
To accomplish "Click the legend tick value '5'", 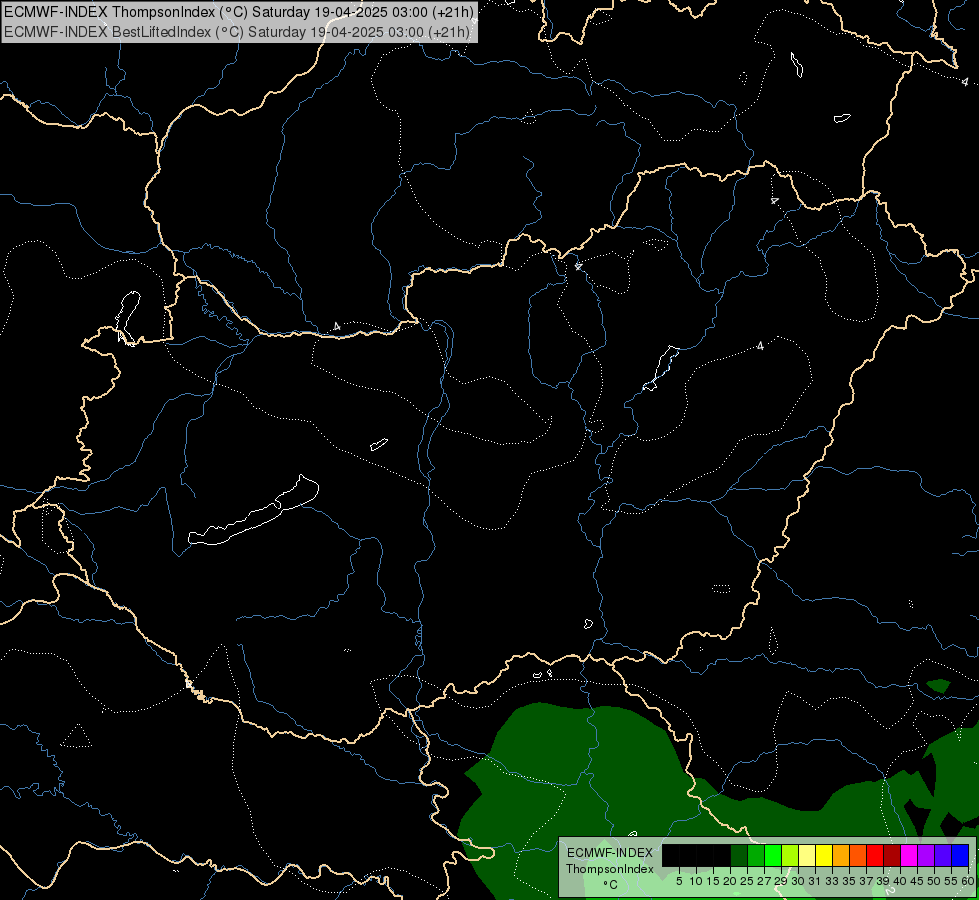I will (x=679, y=881).
